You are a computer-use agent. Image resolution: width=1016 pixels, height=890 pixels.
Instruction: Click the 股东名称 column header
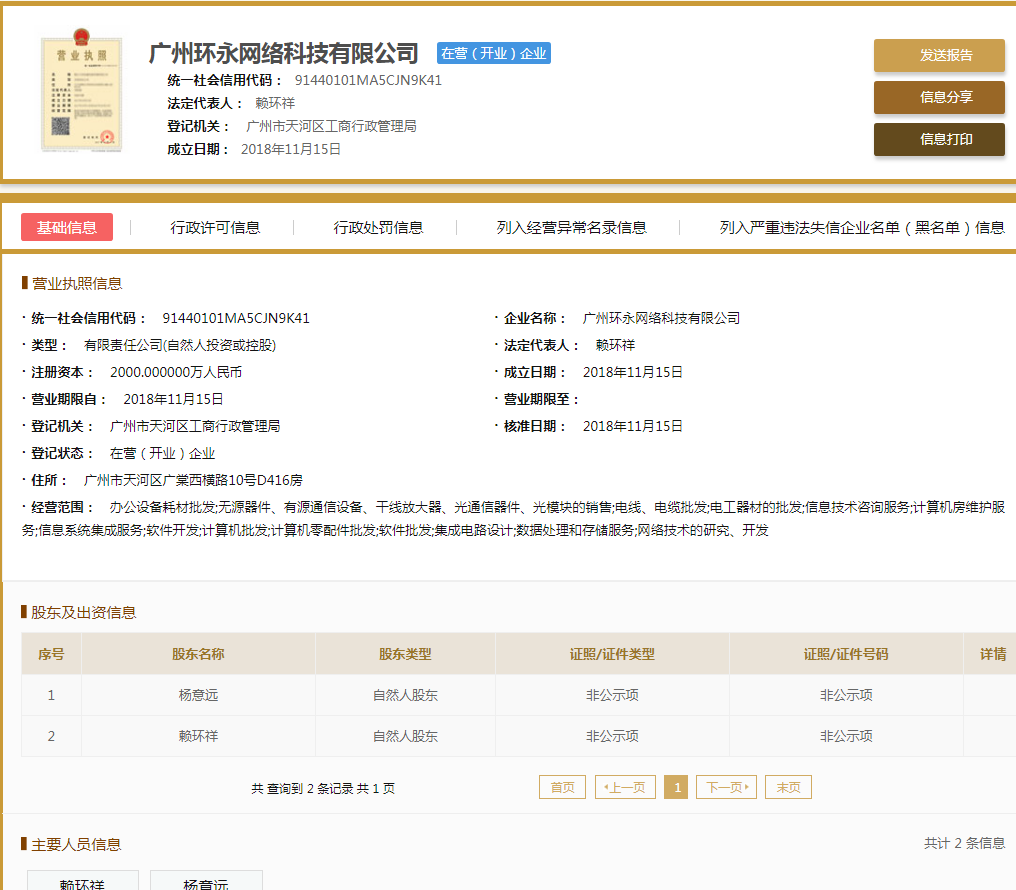198,654
